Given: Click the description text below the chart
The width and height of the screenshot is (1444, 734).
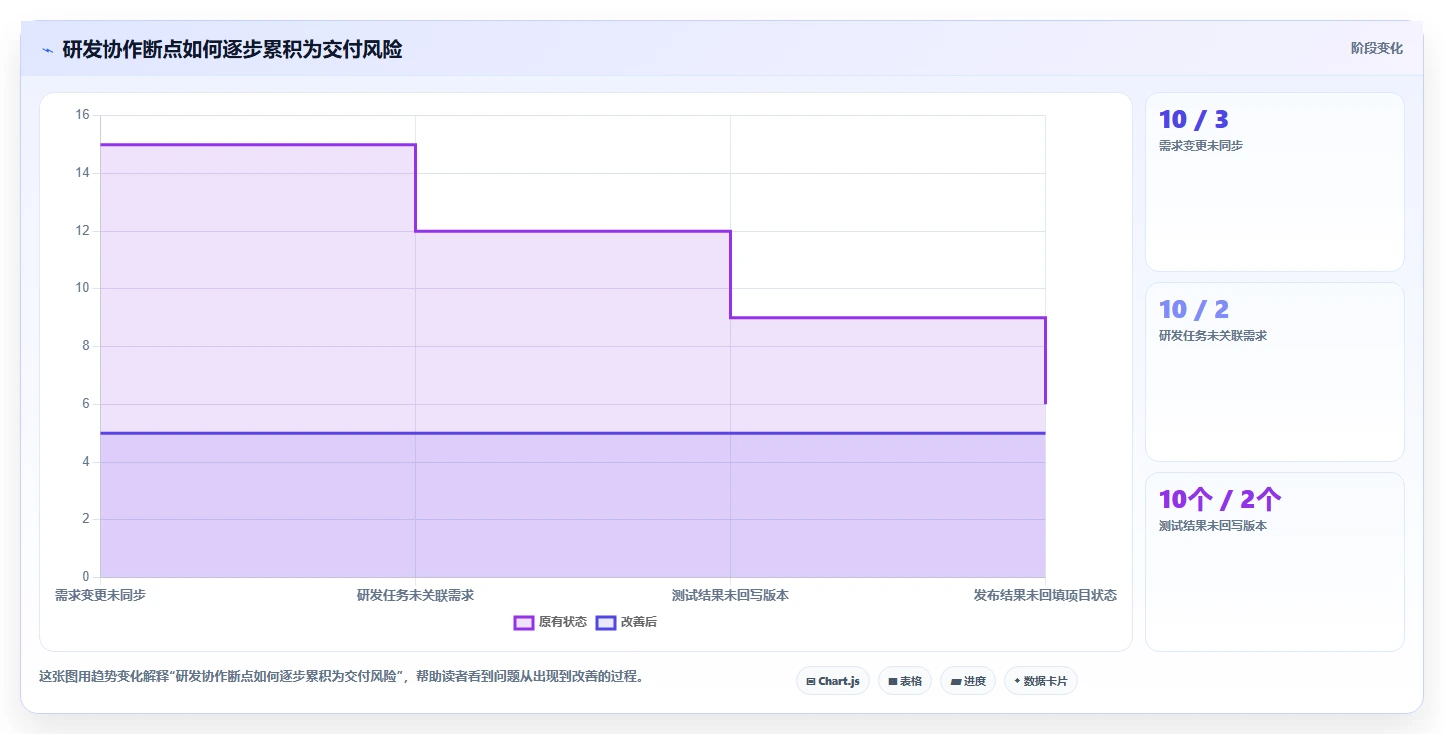Looking at the screenshot, I should coord(341,677).
